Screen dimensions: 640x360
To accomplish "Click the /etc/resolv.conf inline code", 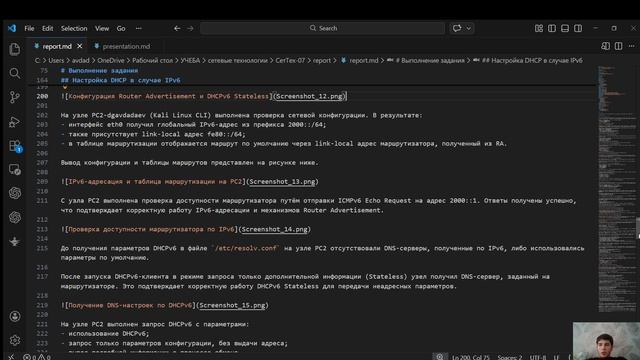I will pyautogui.click(x=245, y=248).
